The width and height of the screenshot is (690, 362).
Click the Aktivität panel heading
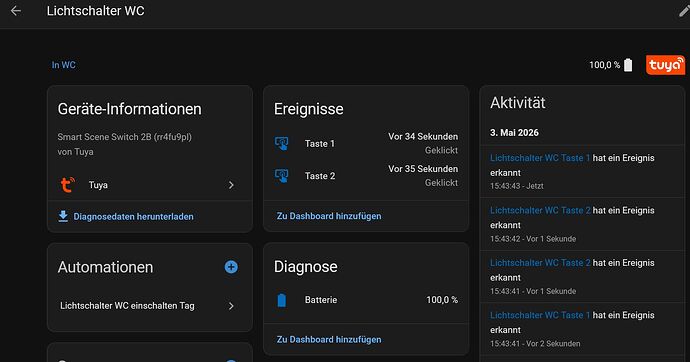pos(518,103)
